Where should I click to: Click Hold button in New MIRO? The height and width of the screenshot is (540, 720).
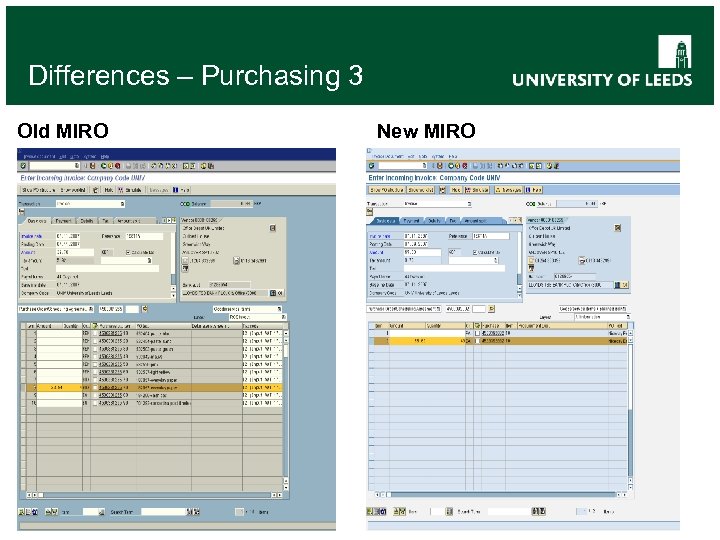coord(456,190)
